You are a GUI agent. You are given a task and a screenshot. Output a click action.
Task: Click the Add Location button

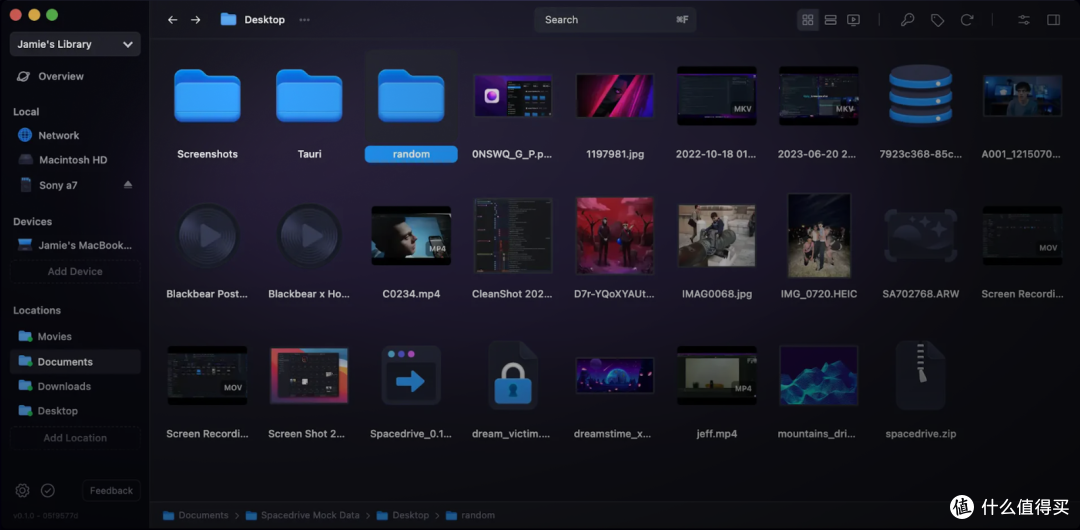(75, 438)
